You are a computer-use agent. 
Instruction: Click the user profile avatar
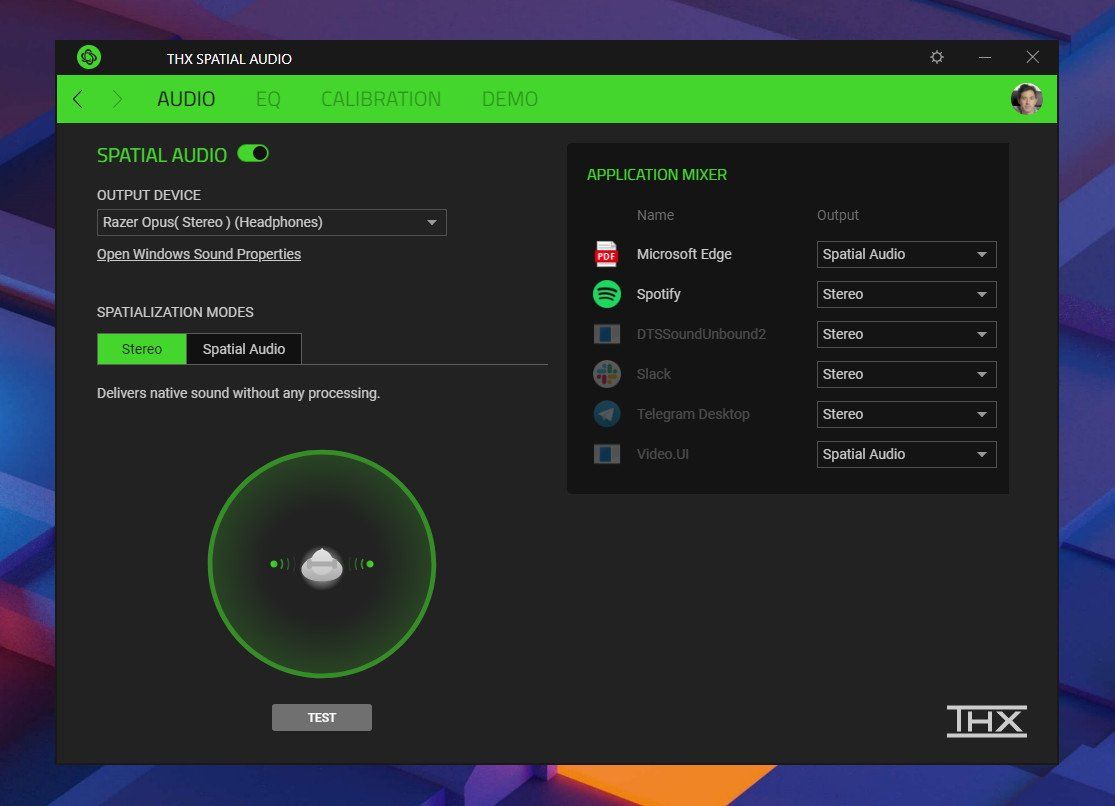pyautogui.click(x=1026, y=99)
